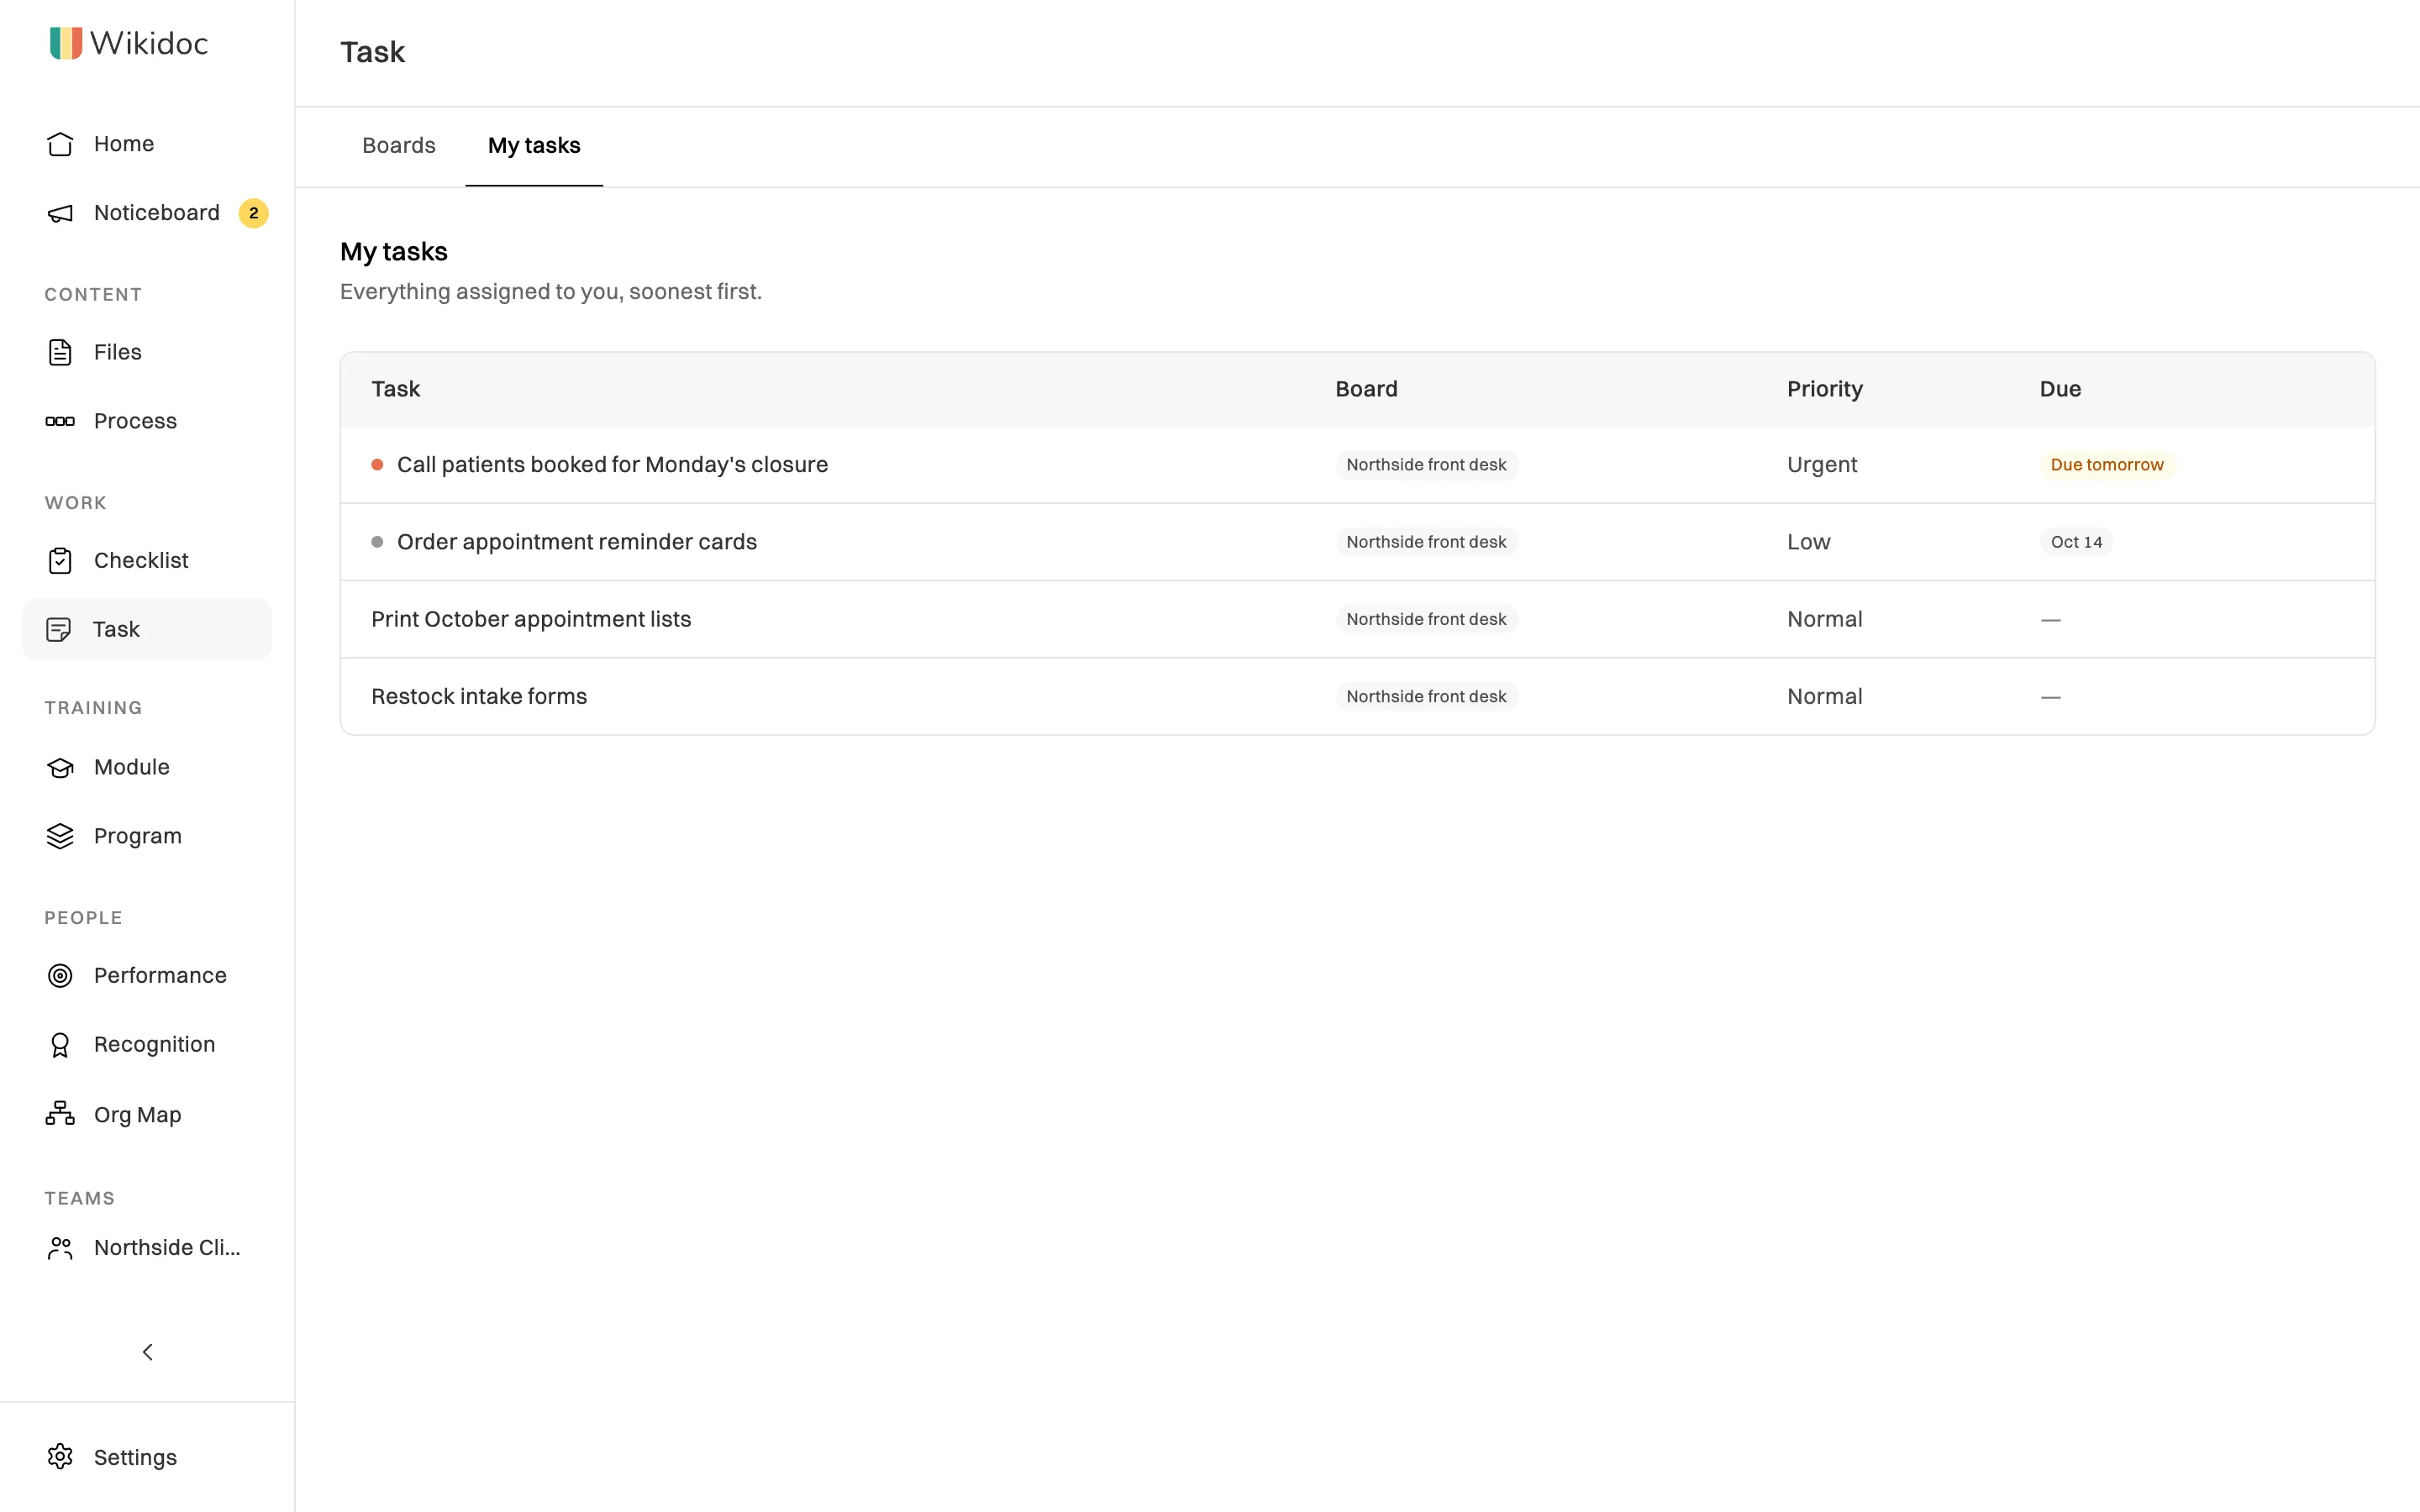Open task "Order appointment reminder cards"
Viewport: 2420px width, 1512px height.
tap(577, 542)
